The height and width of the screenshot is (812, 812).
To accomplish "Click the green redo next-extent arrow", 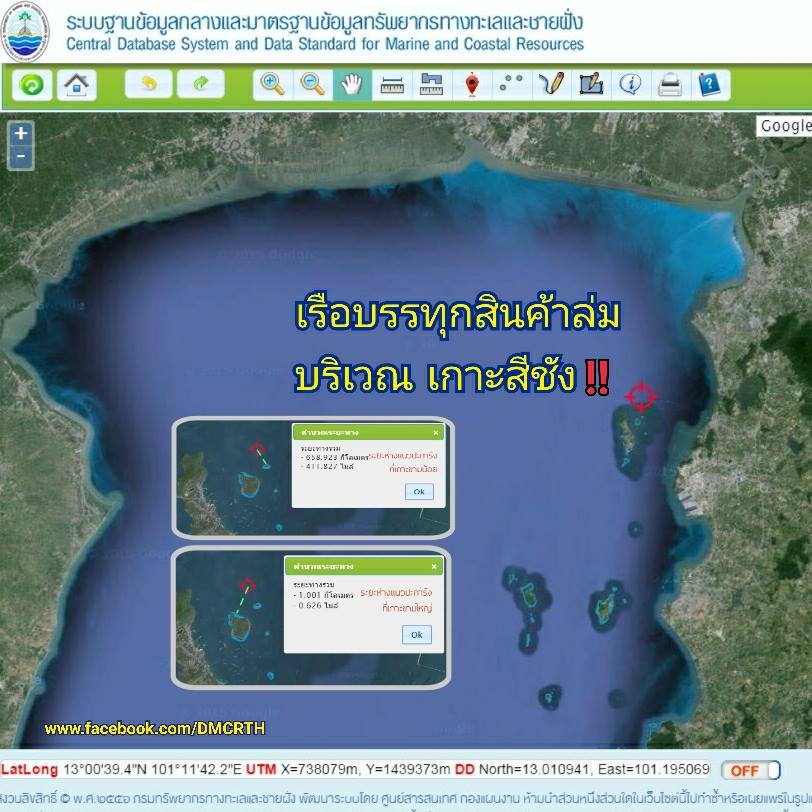I will (201, 84).
